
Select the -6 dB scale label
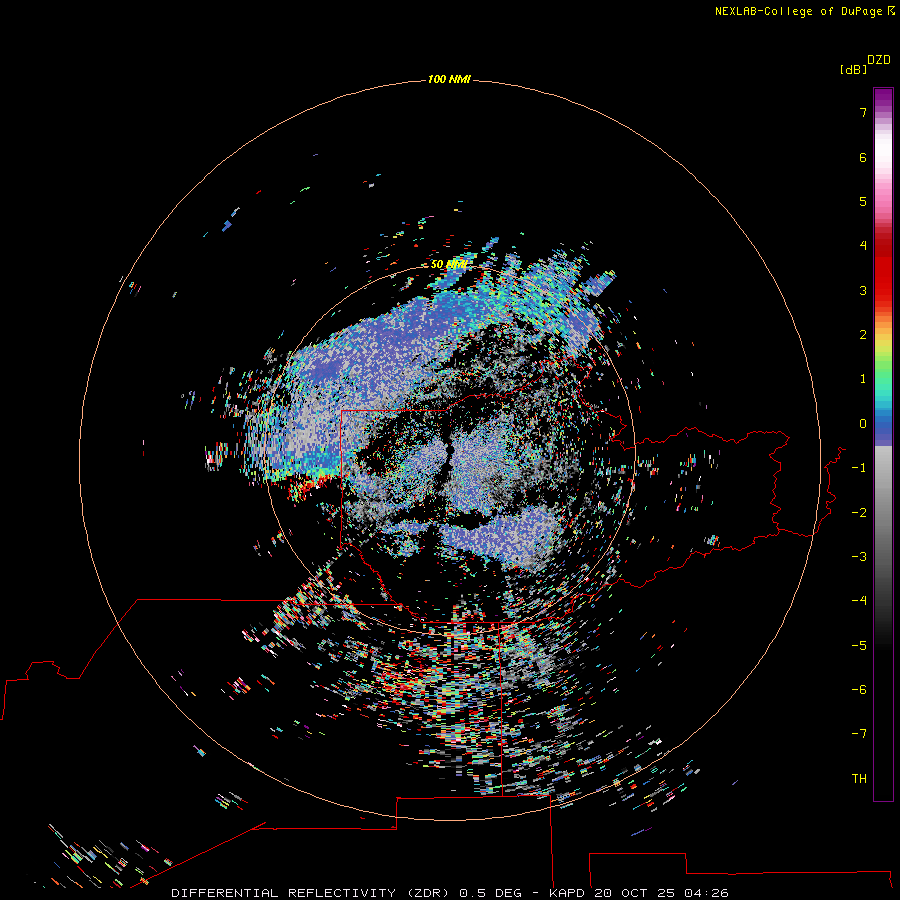[859, 690]
